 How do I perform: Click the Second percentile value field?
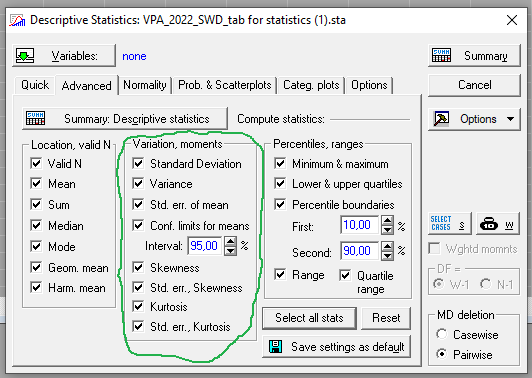point(359,251)
